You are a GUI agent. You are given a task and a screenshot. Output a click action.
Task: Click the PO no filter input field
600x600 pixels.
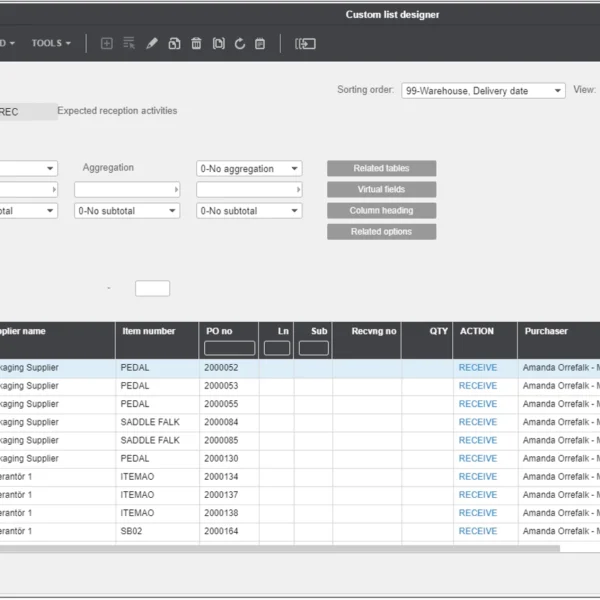coord(229,348)
